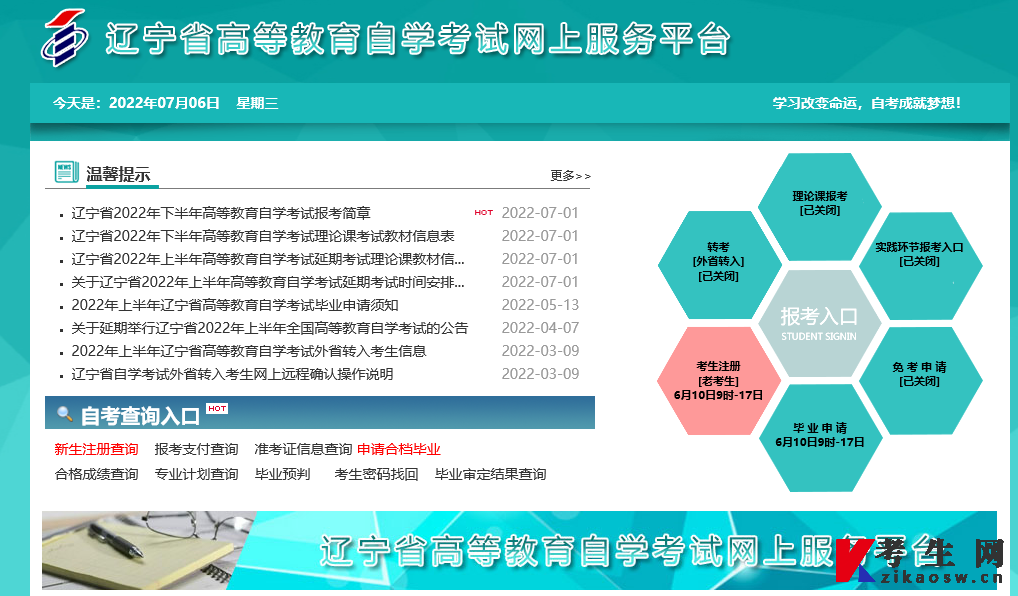Image resolution: width=1018 pixels, height=596 pixels.
Task: Click the date 2022-05-13 in notice list
Action: (x=540, y=304)
